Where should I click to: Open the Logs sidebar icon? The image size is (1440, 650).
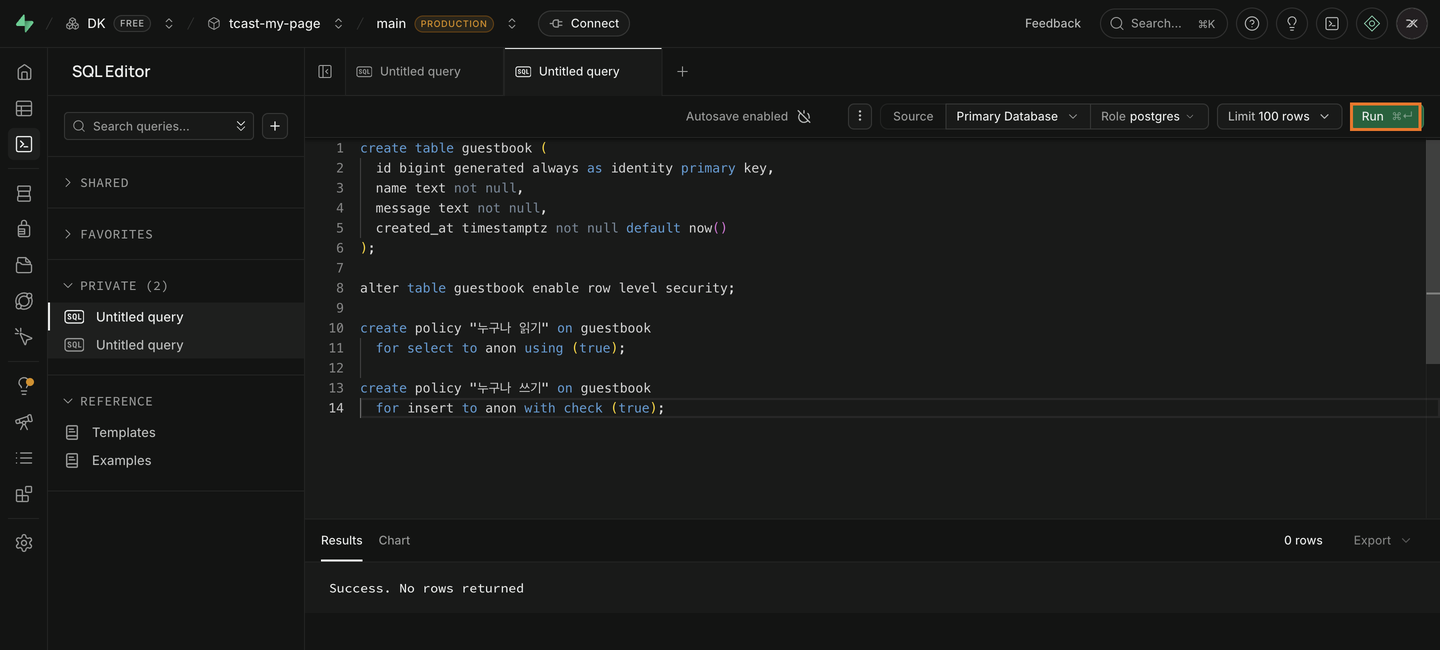coord(24,458)
